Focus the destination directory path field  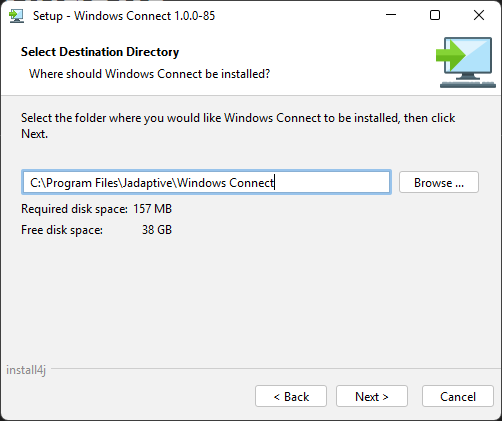[206, 182]
